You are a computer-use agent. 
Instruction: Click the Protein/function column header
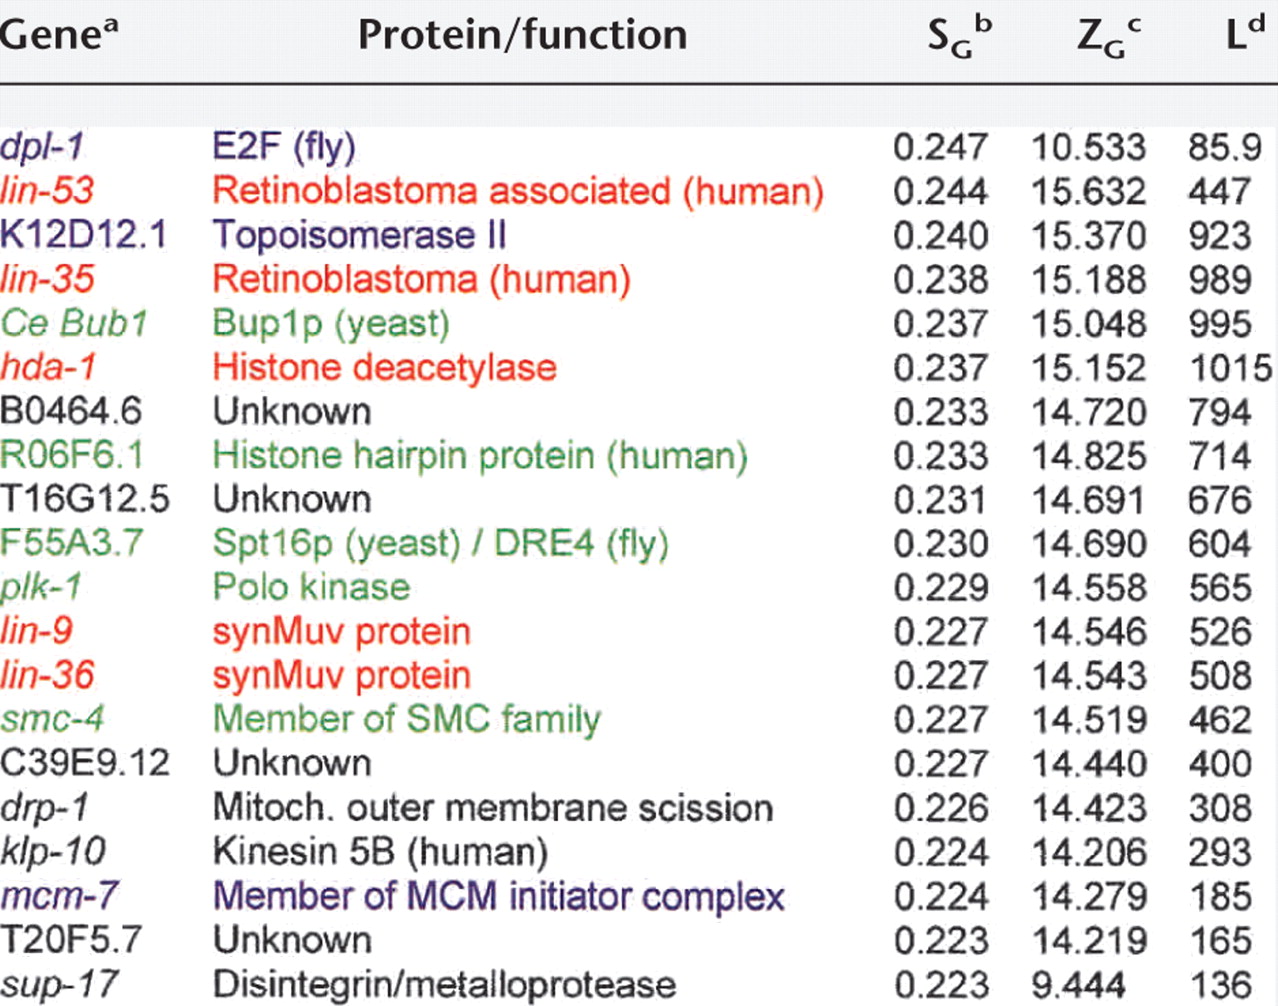click(522, 35)
